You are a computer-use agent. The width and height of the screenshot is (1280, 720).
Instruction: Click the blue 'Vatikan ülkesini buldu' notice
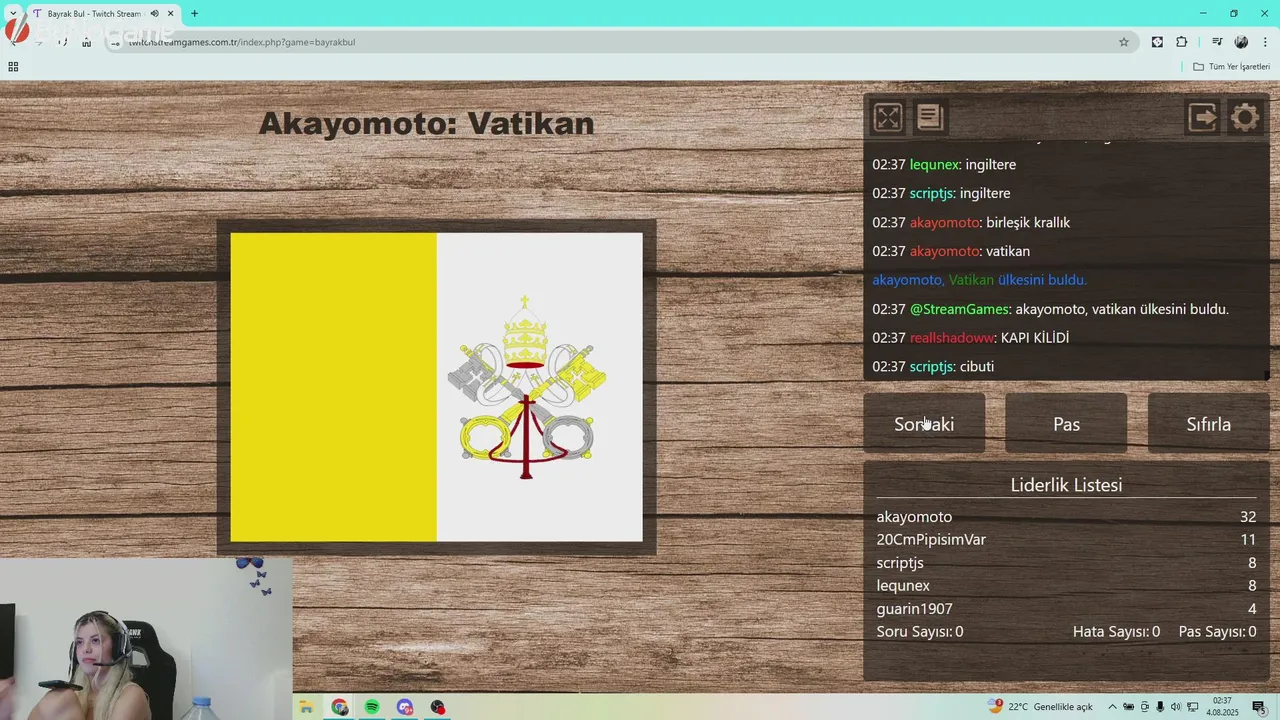pyautogui.click(x=979, y=280)
